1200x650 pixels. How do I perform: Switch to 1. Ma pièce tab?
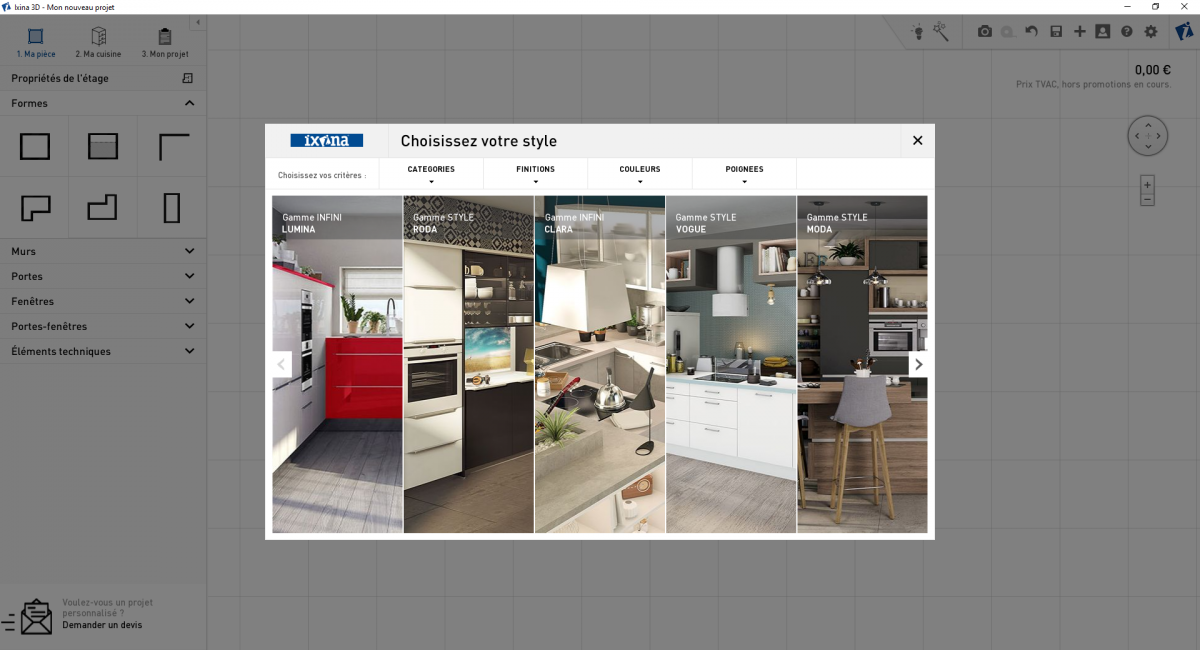click(35, 42)
